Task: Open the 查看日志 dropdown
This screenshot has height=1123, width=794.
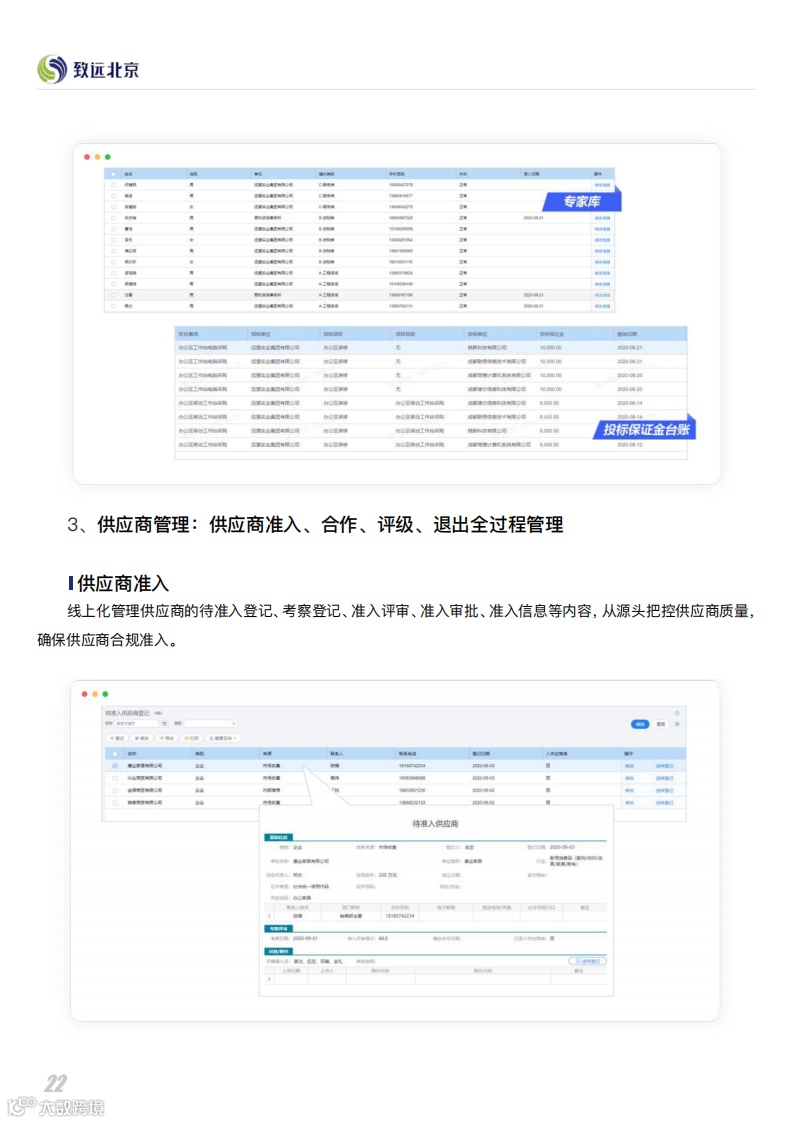Action: pos(223,738)
